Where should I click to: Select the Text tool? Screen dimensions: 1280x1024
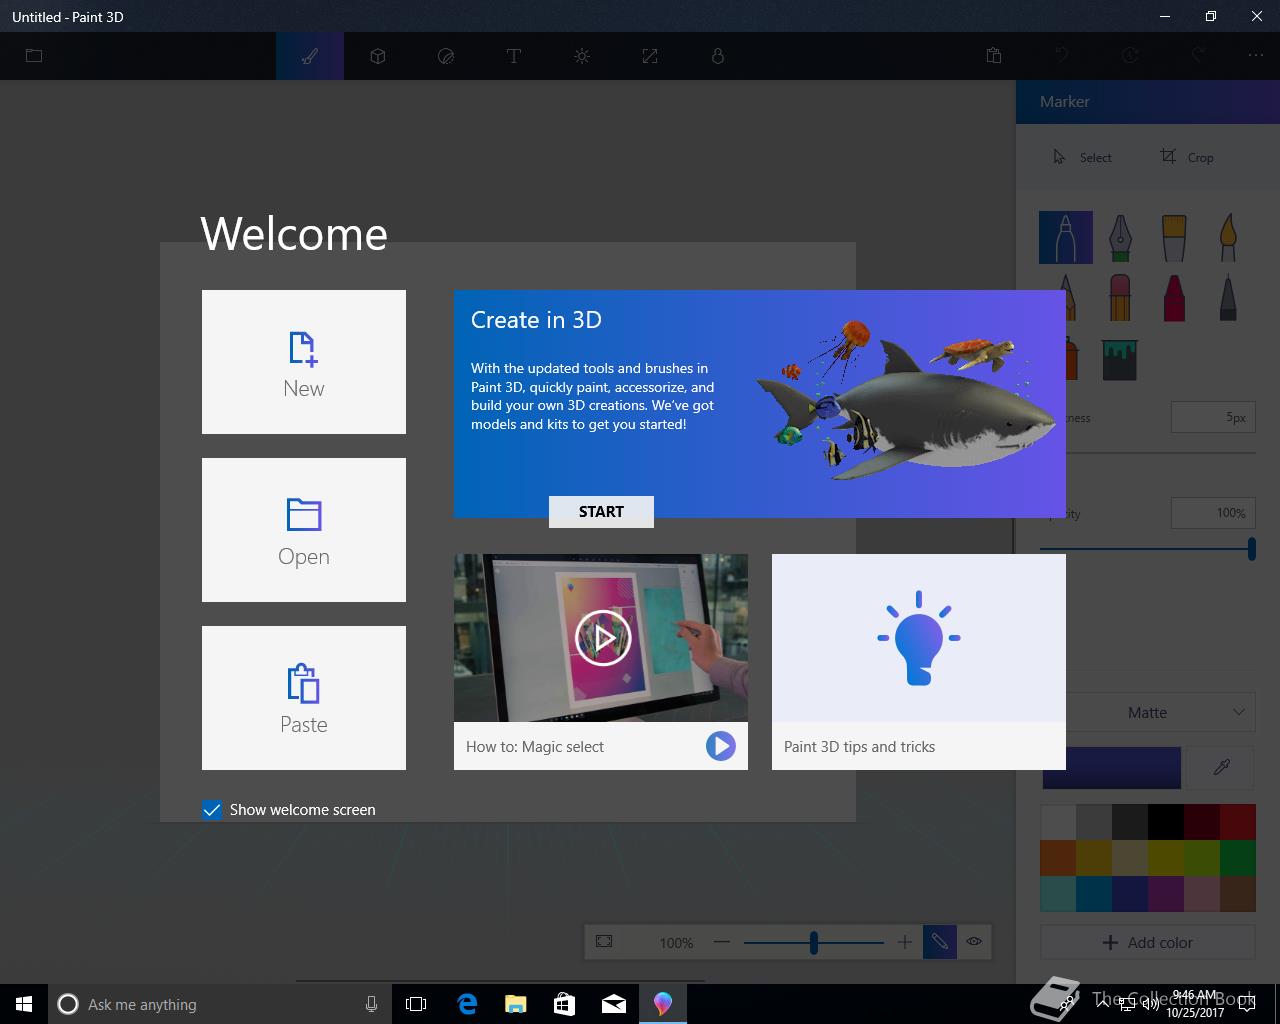[514, 56]
